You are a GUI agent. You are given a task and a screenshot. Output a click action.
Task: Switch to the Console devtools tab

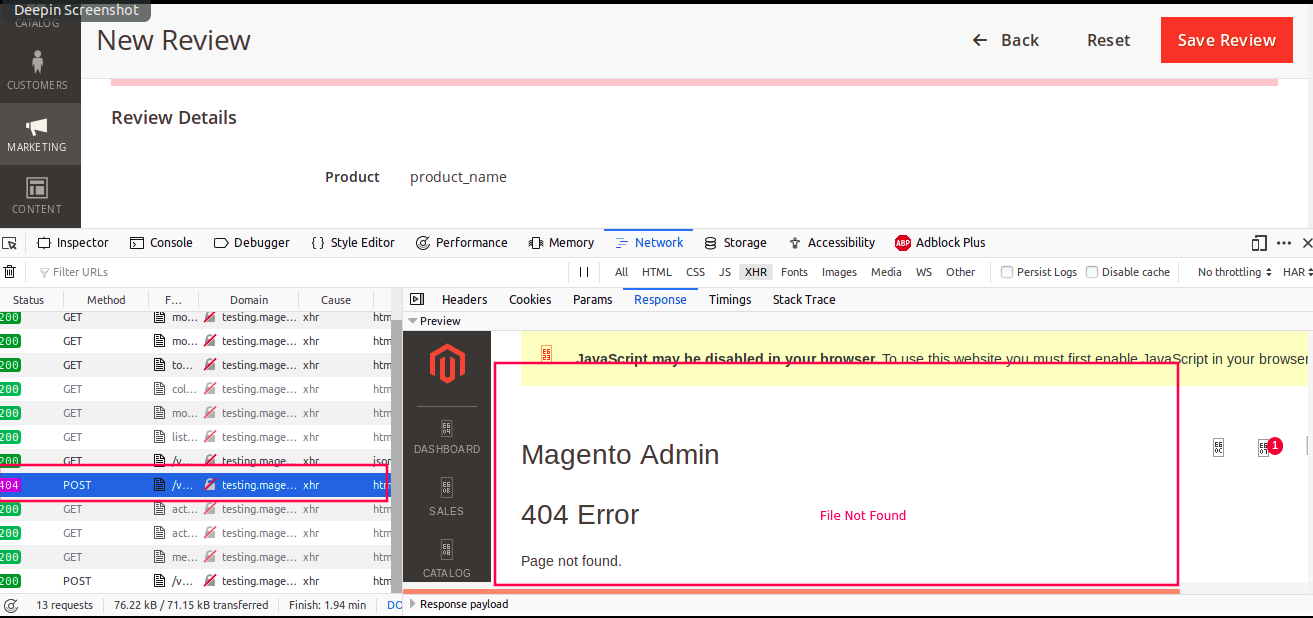point(161,243)
